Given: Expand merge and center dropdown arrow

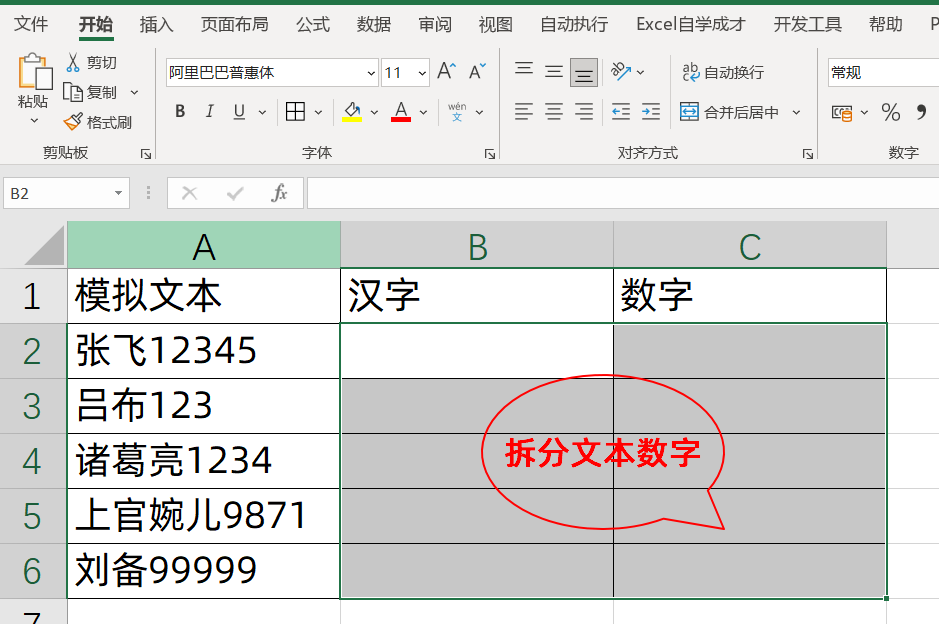Looking at the screenshot, I should tap(796, 112).
